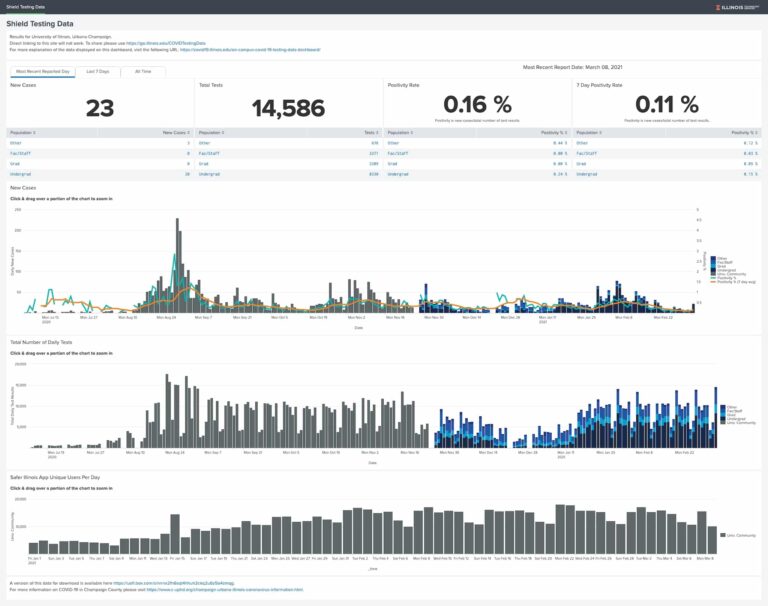Sort Positivity Rate table by Positivity % column
The height and width of the screenshot is (606, 768).
click(x=552, y=132)
